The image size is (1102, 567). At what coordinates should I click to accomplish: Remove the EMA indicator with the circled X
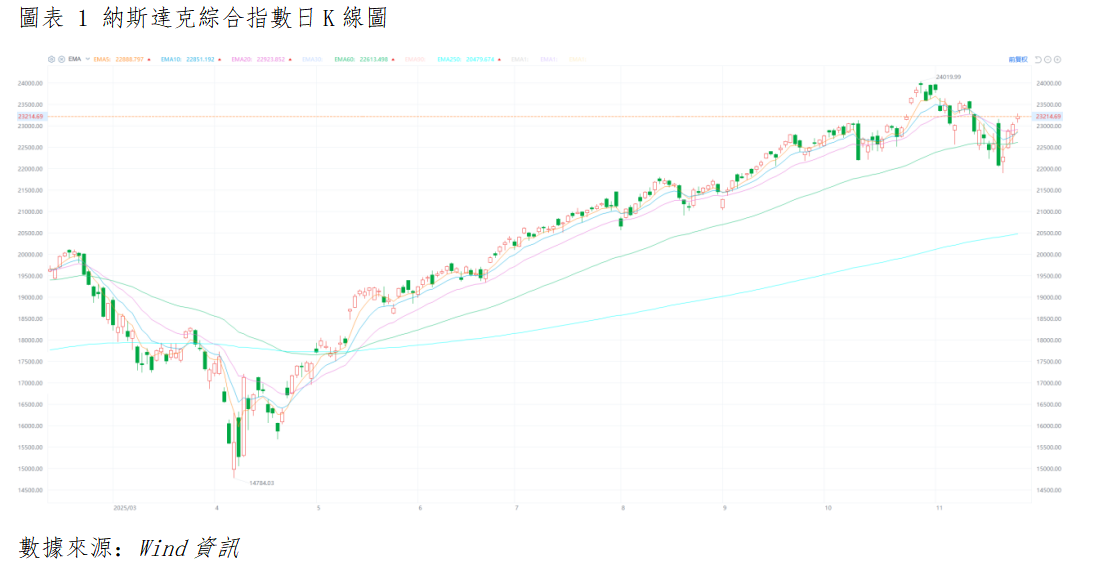tap(61, 60)
